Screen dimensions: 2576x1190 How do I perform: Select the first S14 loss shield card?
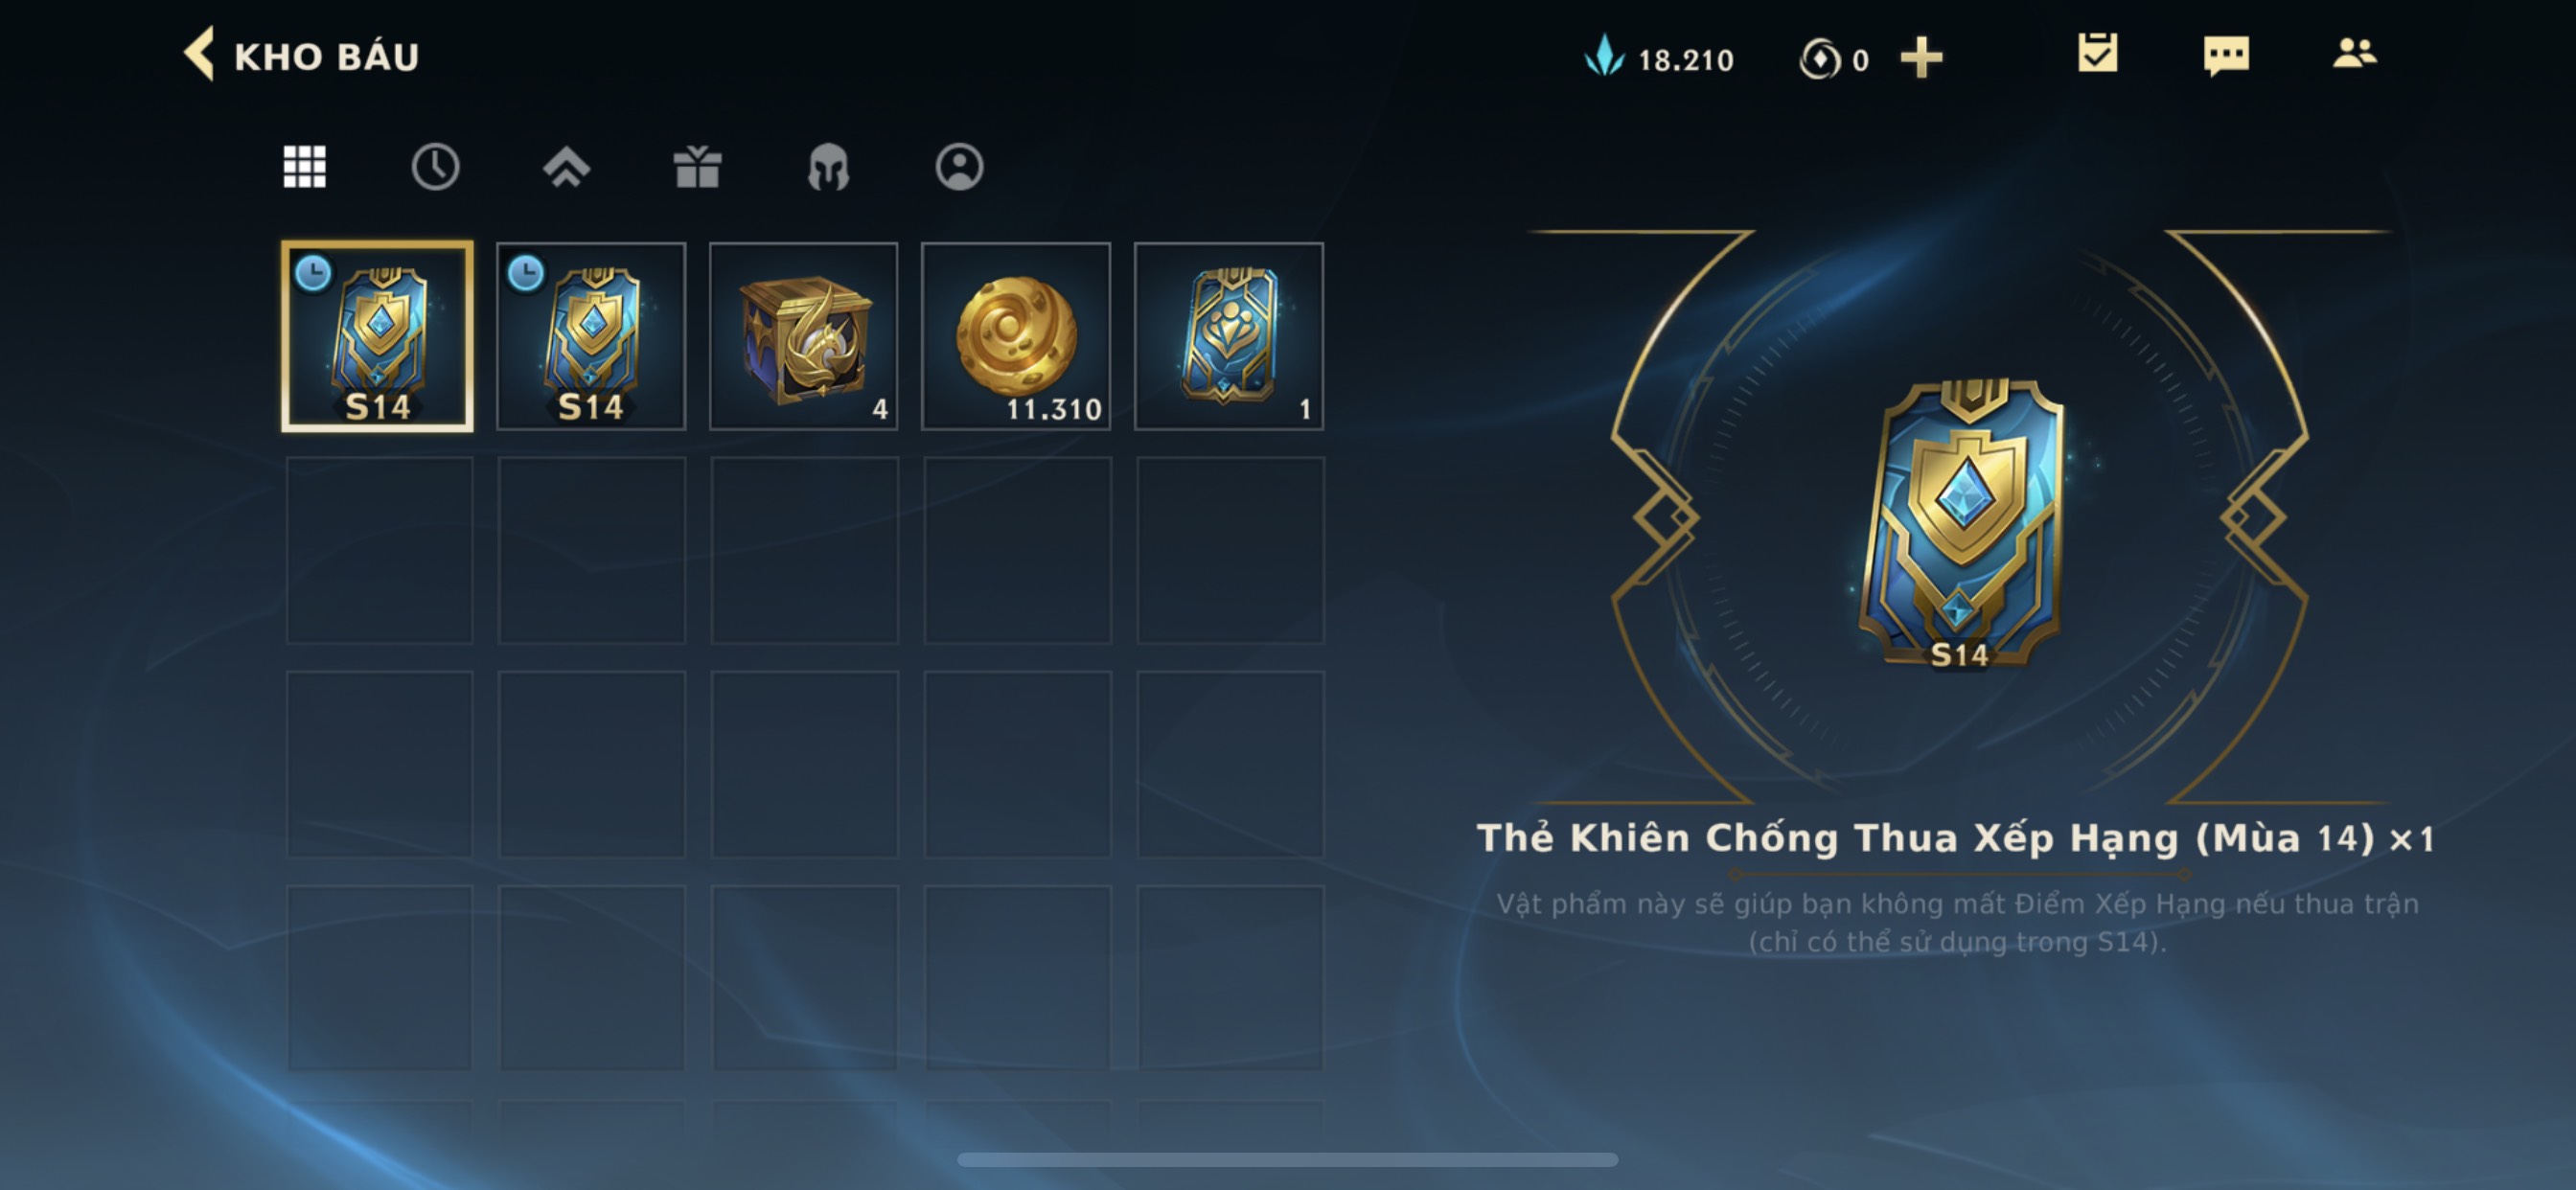pyautogui.click(x=377, y=336)
